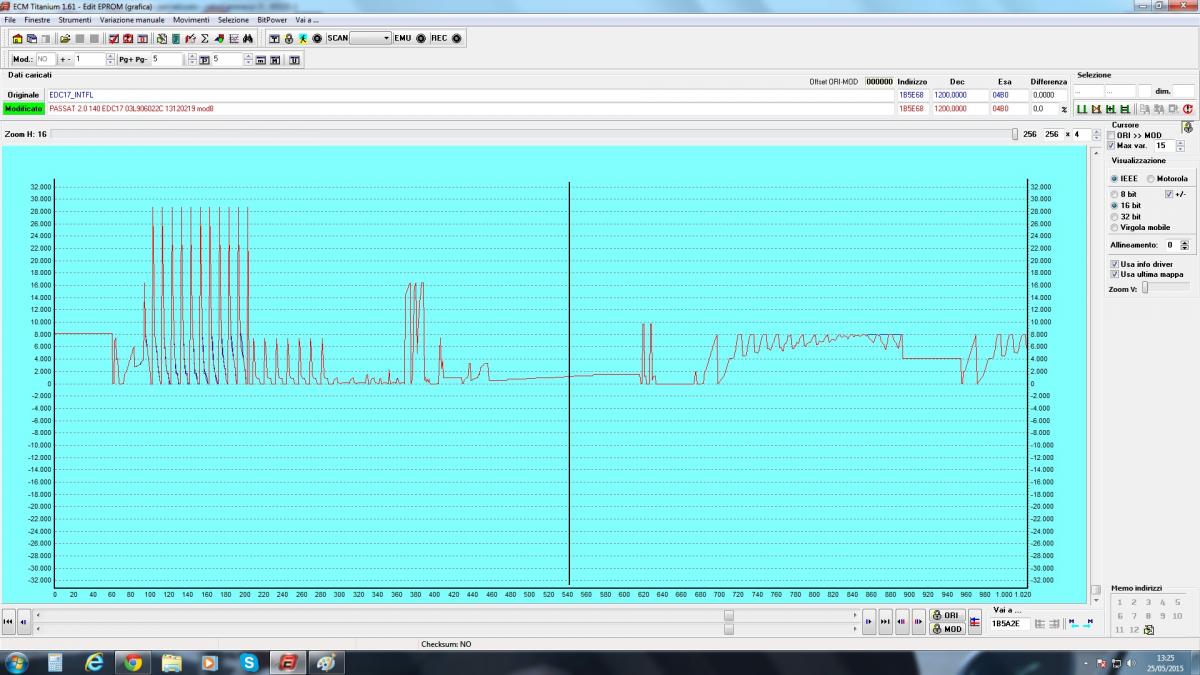The image size is (1200, 675).
Task: Open the Vai a ... menu
Action: click(x=307, y=20)
